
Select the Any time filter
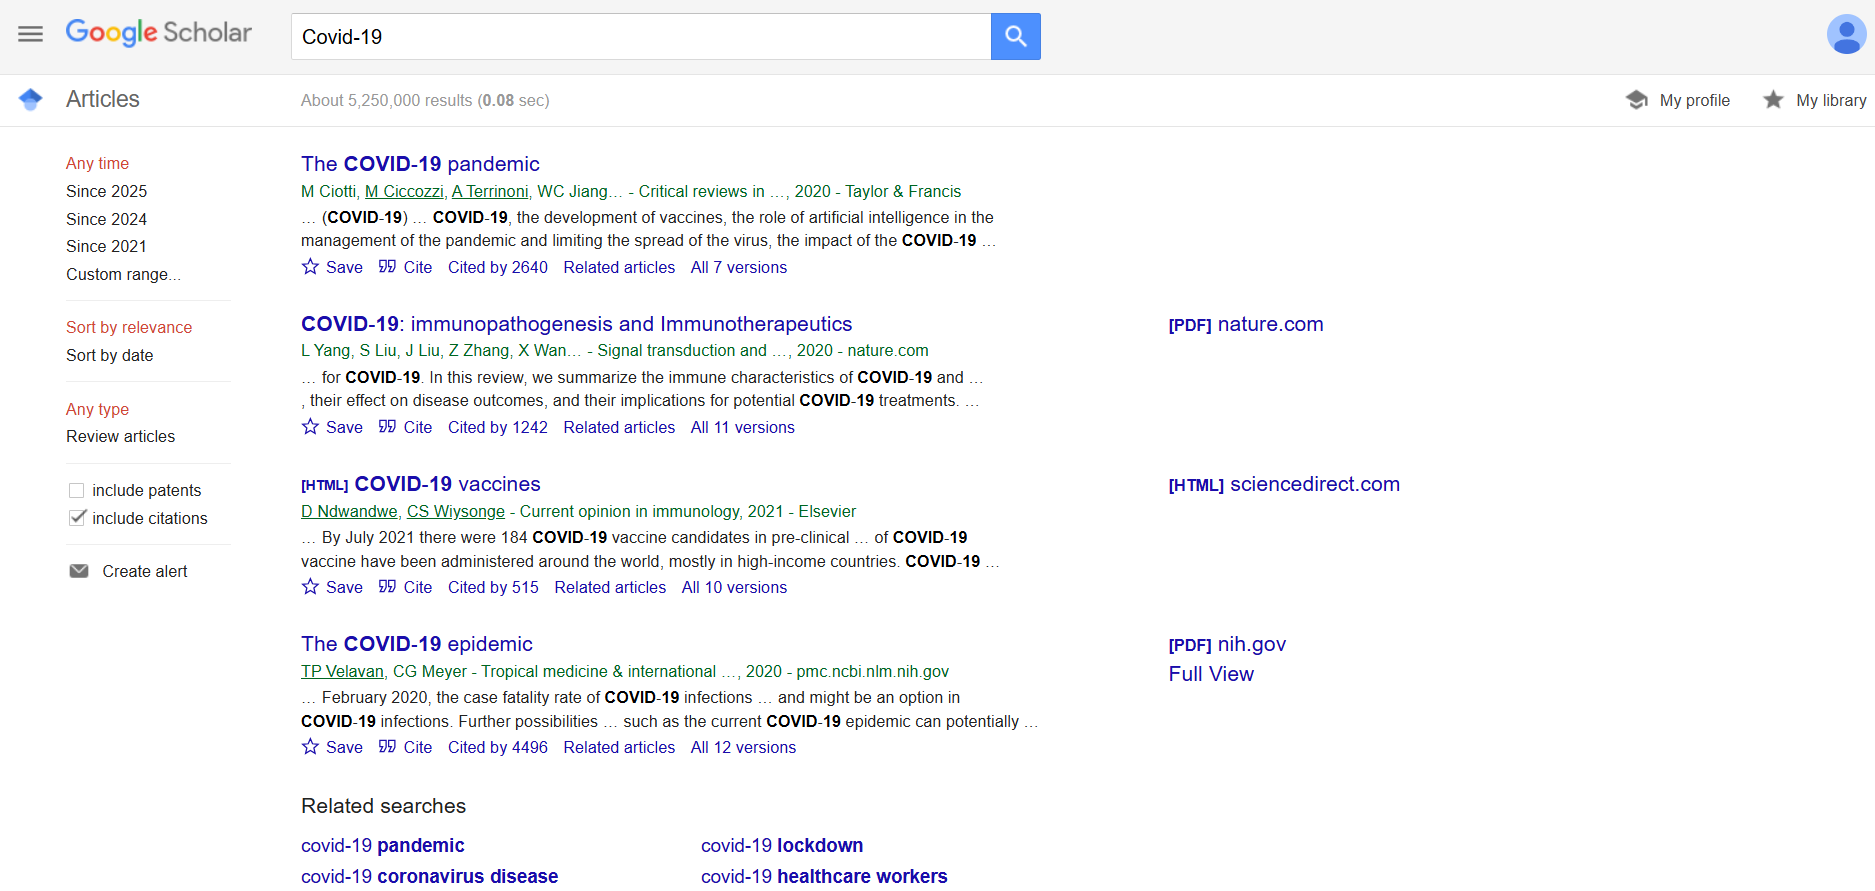point(97,163)
